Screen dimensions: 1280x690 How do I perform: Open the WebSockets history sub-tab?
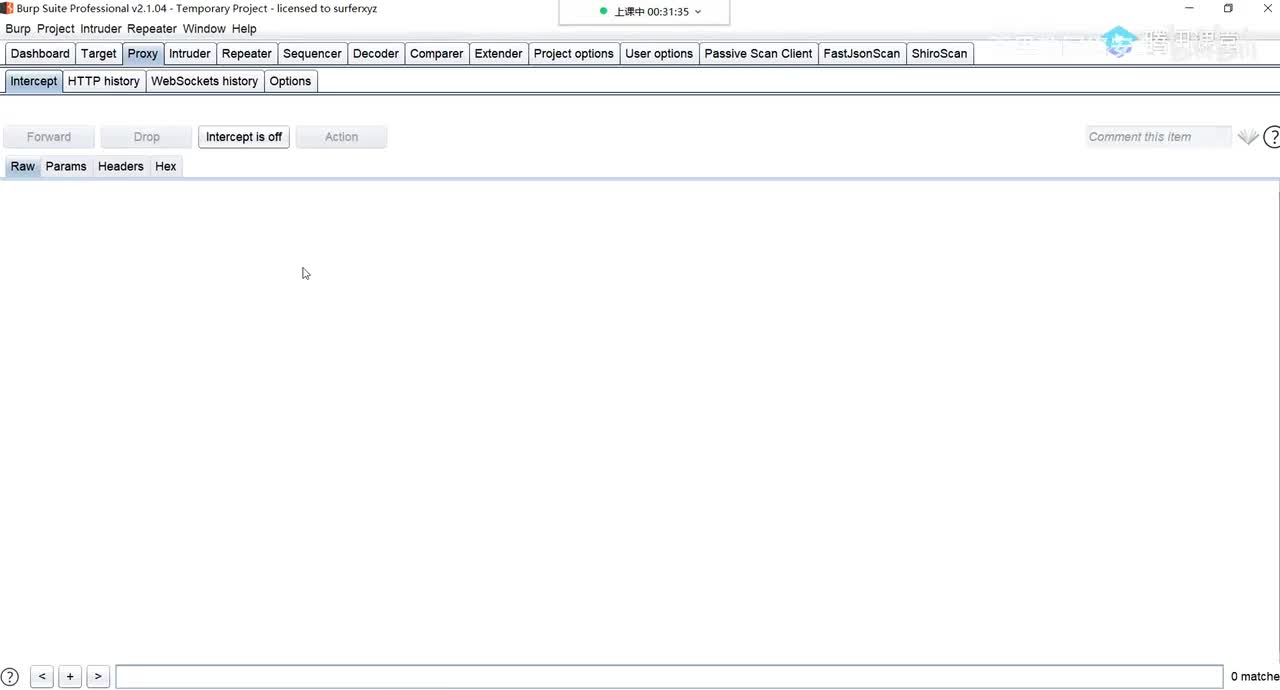point(205,81)
